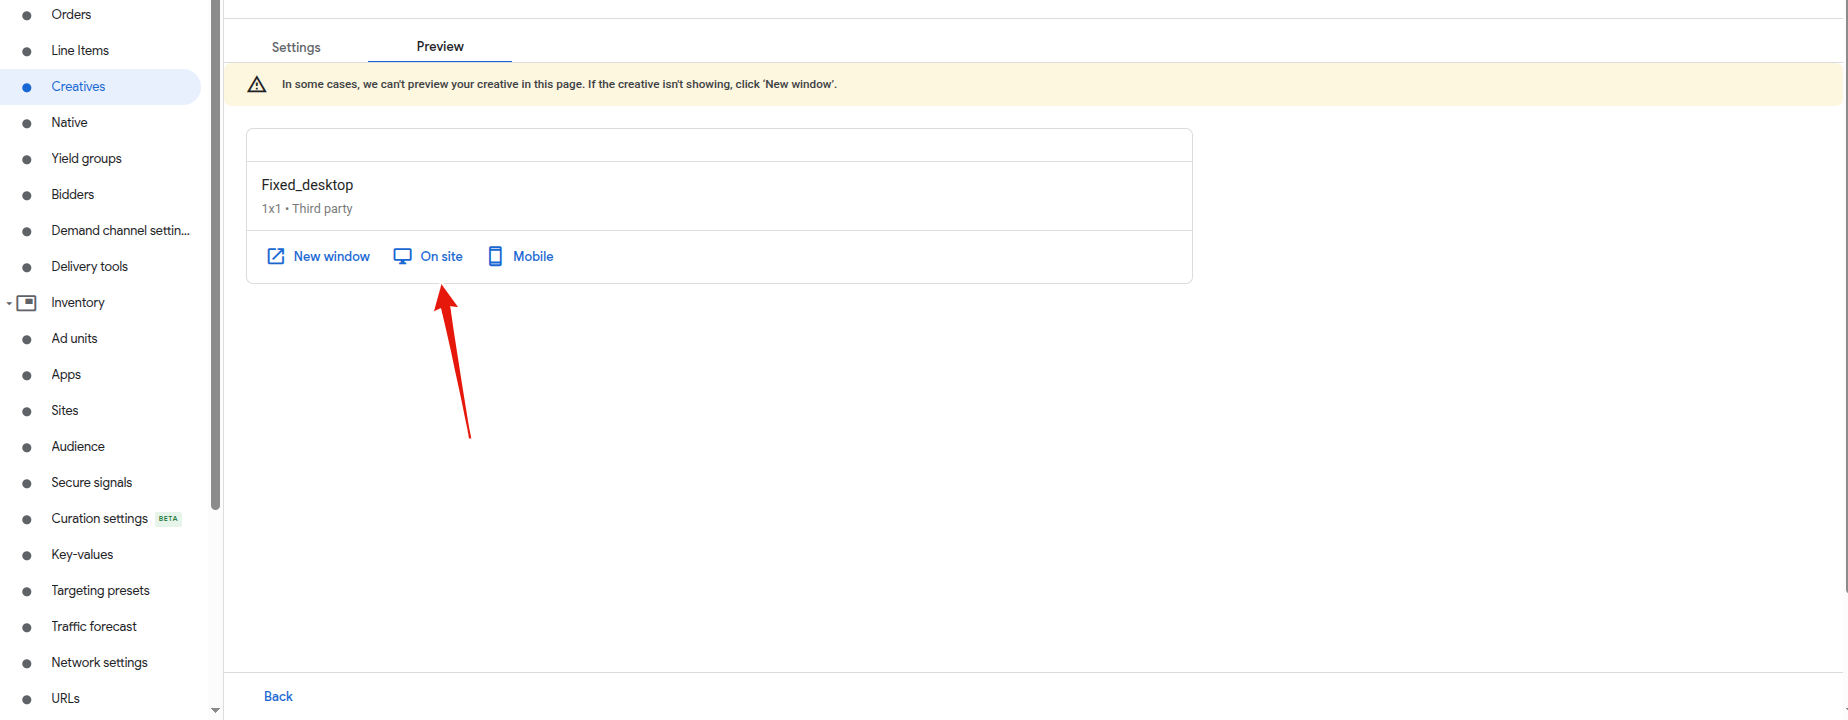Screen dimensions: 1848x720
Task: Switch to the Settings tab
Action: point(296,47)
